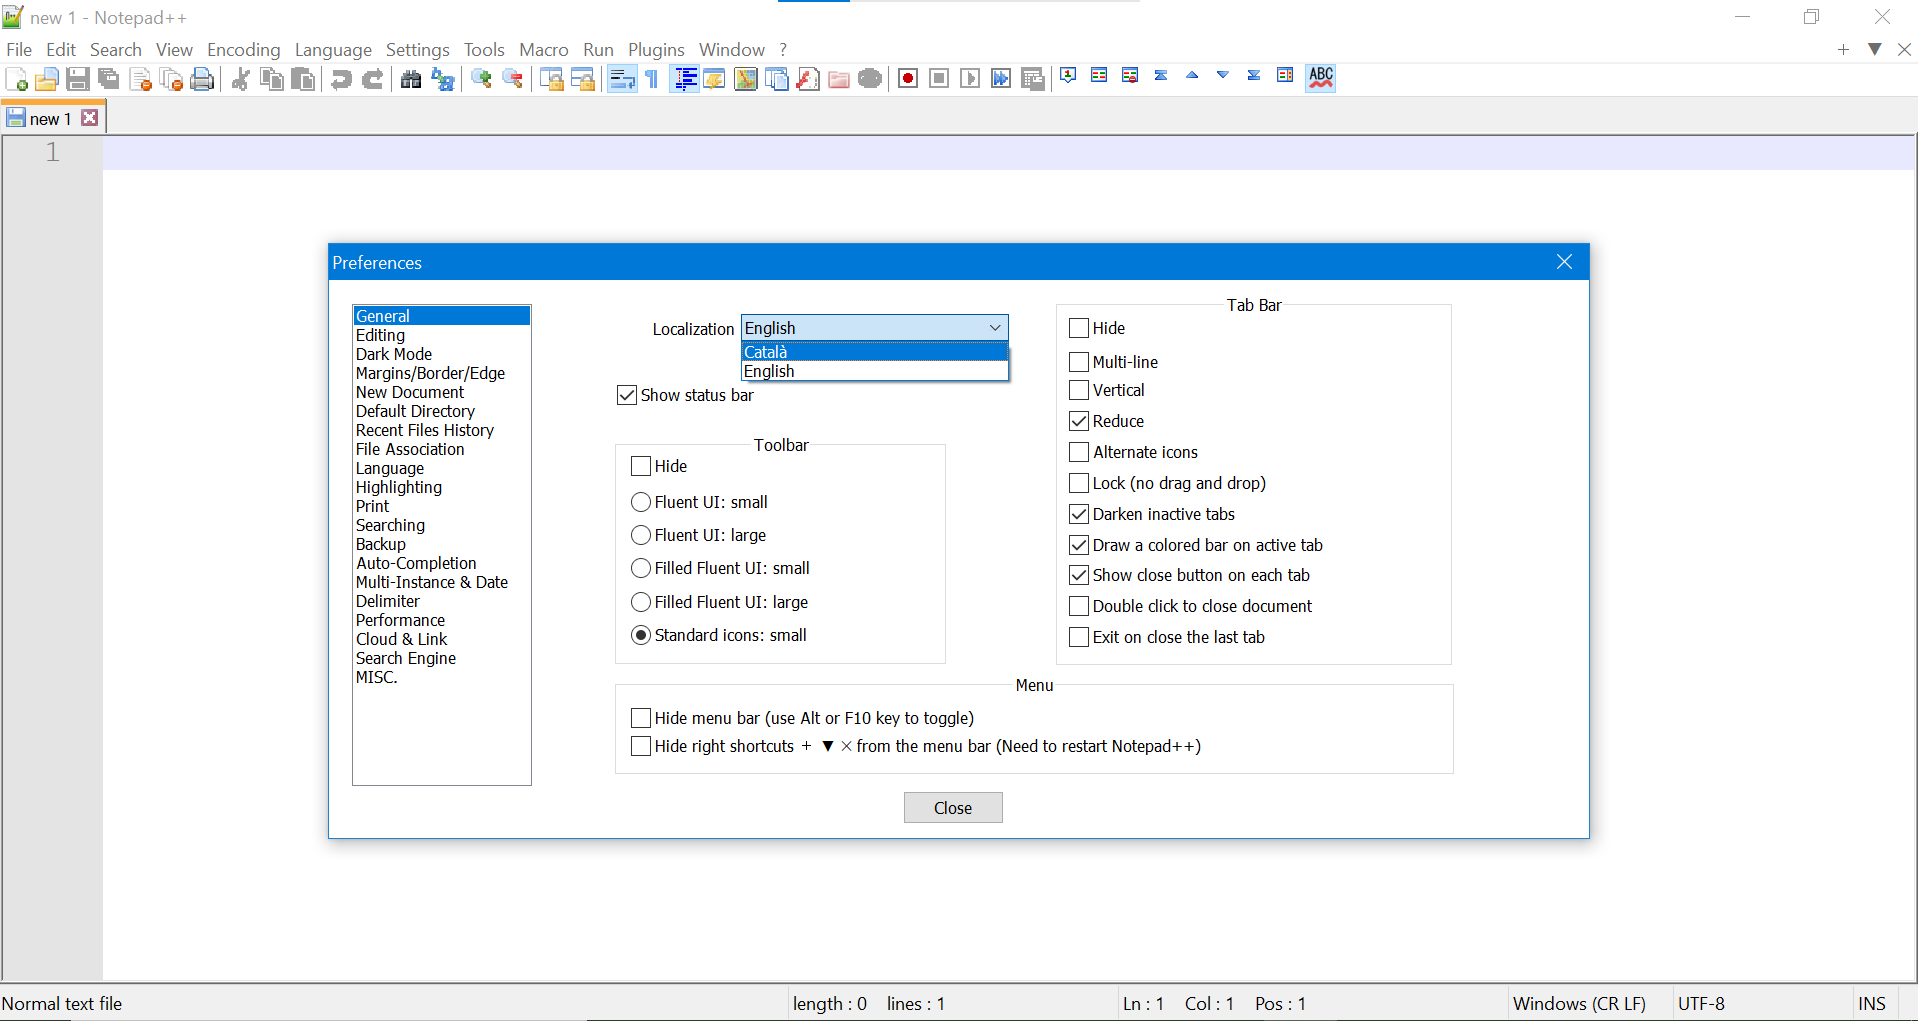The width and height of the screenshot is (1918, 1021).
Task: Open the Encoding menu
Action: click(243, 50)
